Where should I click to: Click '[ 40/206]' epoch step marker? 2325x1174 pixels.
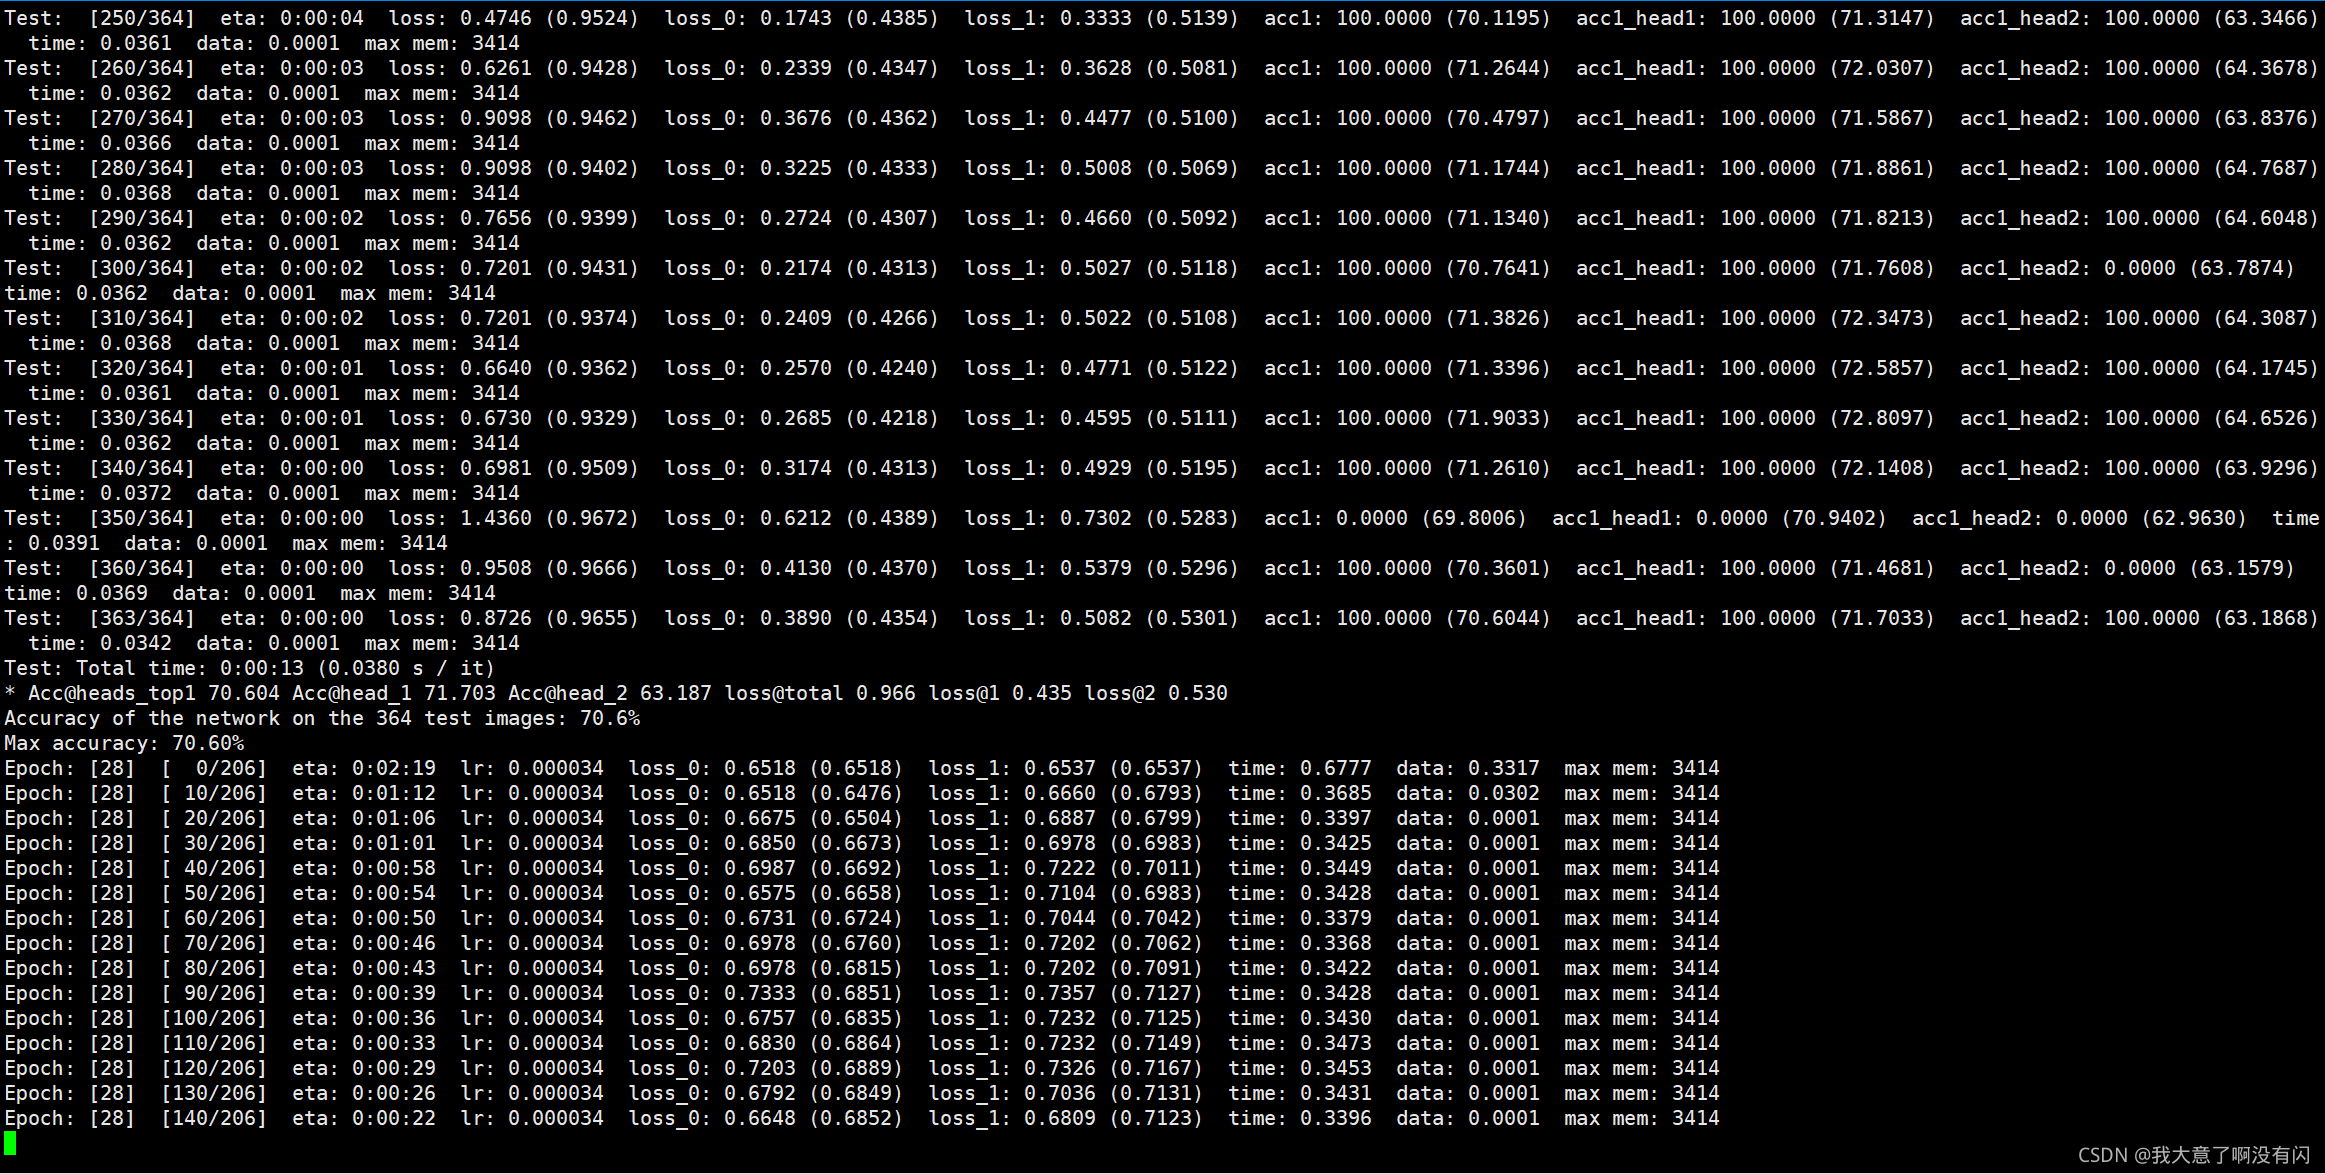214,868
